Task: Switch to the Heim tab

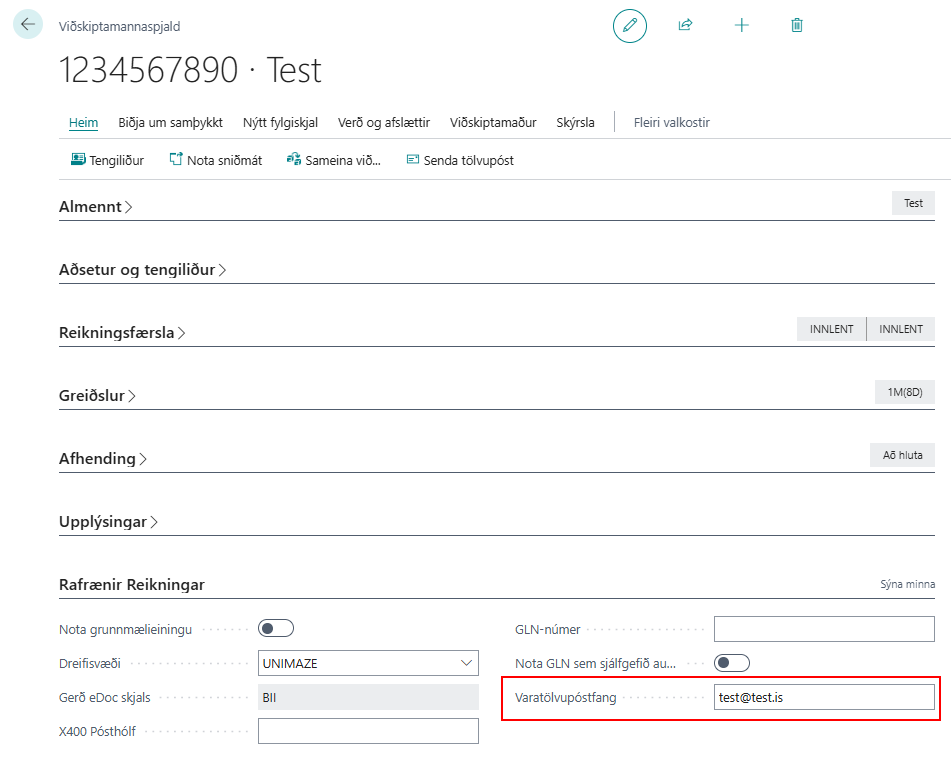Action: coord(83,123)
